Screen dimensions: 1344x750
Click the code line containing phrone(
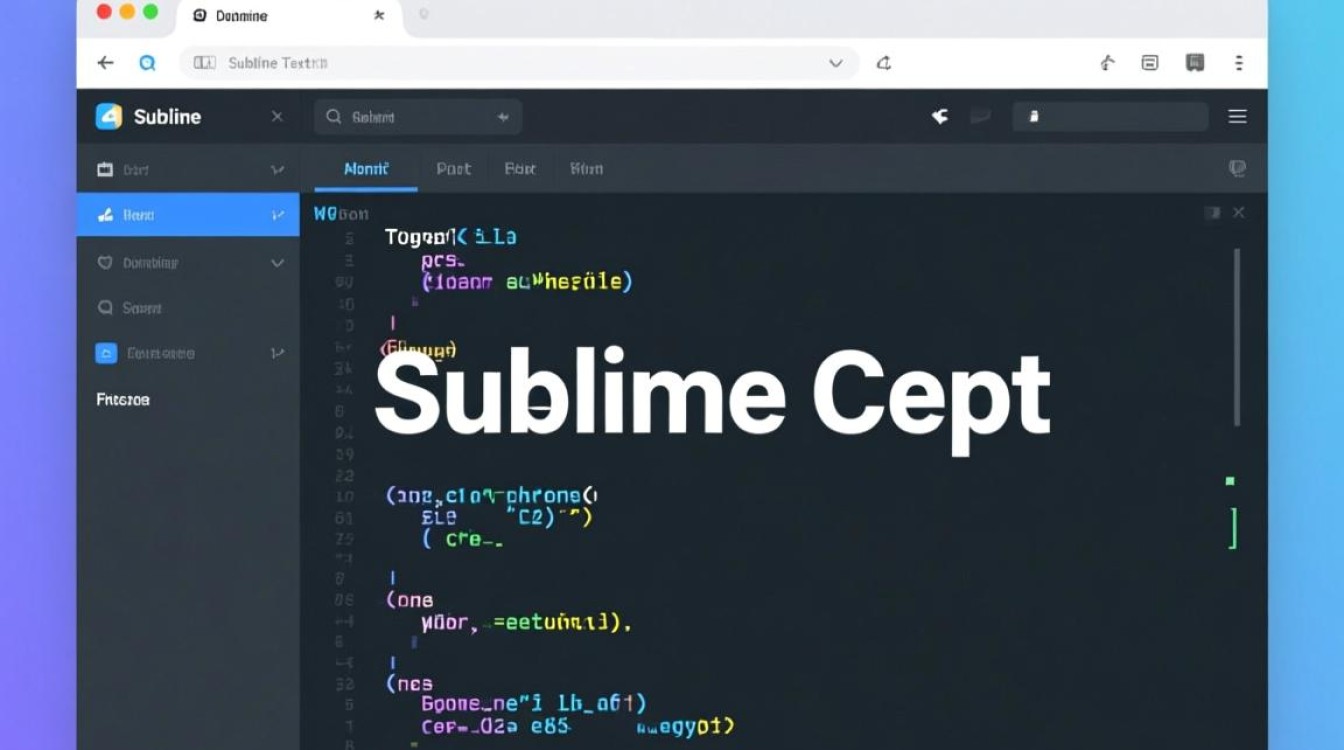coord(491,495)
